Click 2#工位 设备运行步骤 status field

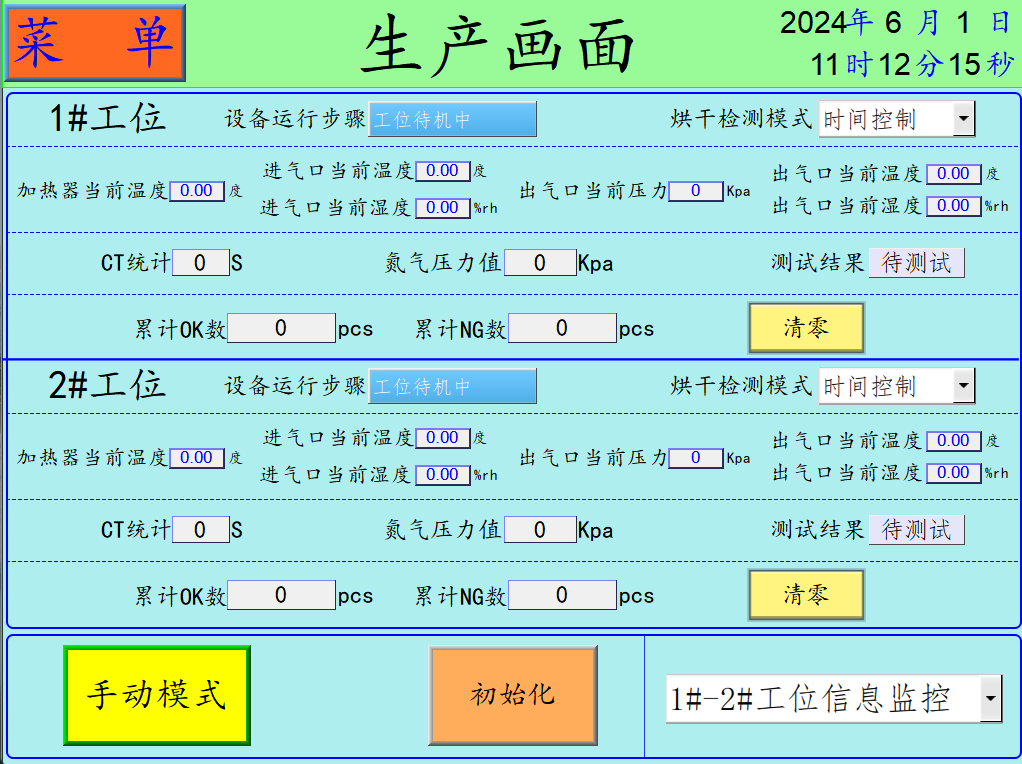click(x=452, y=386)
